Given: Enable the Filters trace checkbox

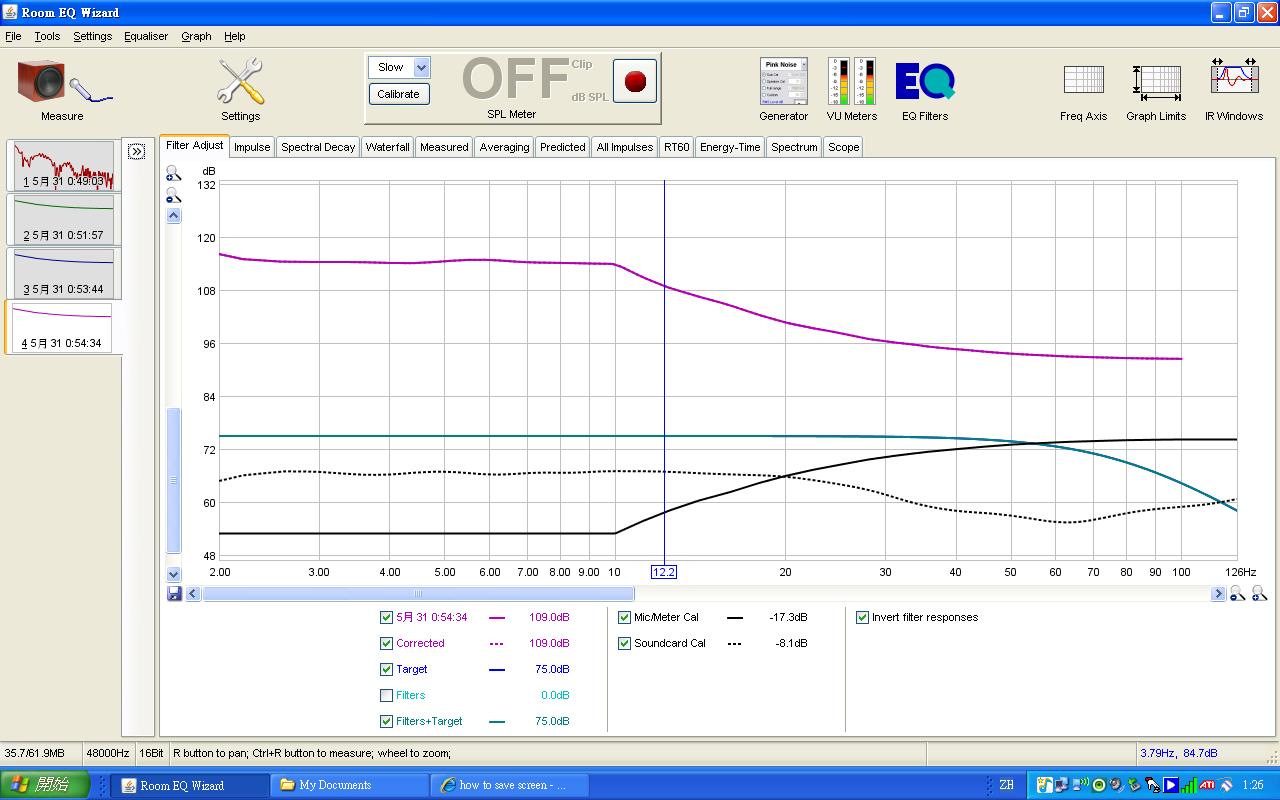Looking at the screenshot, I should coord(386,695).
